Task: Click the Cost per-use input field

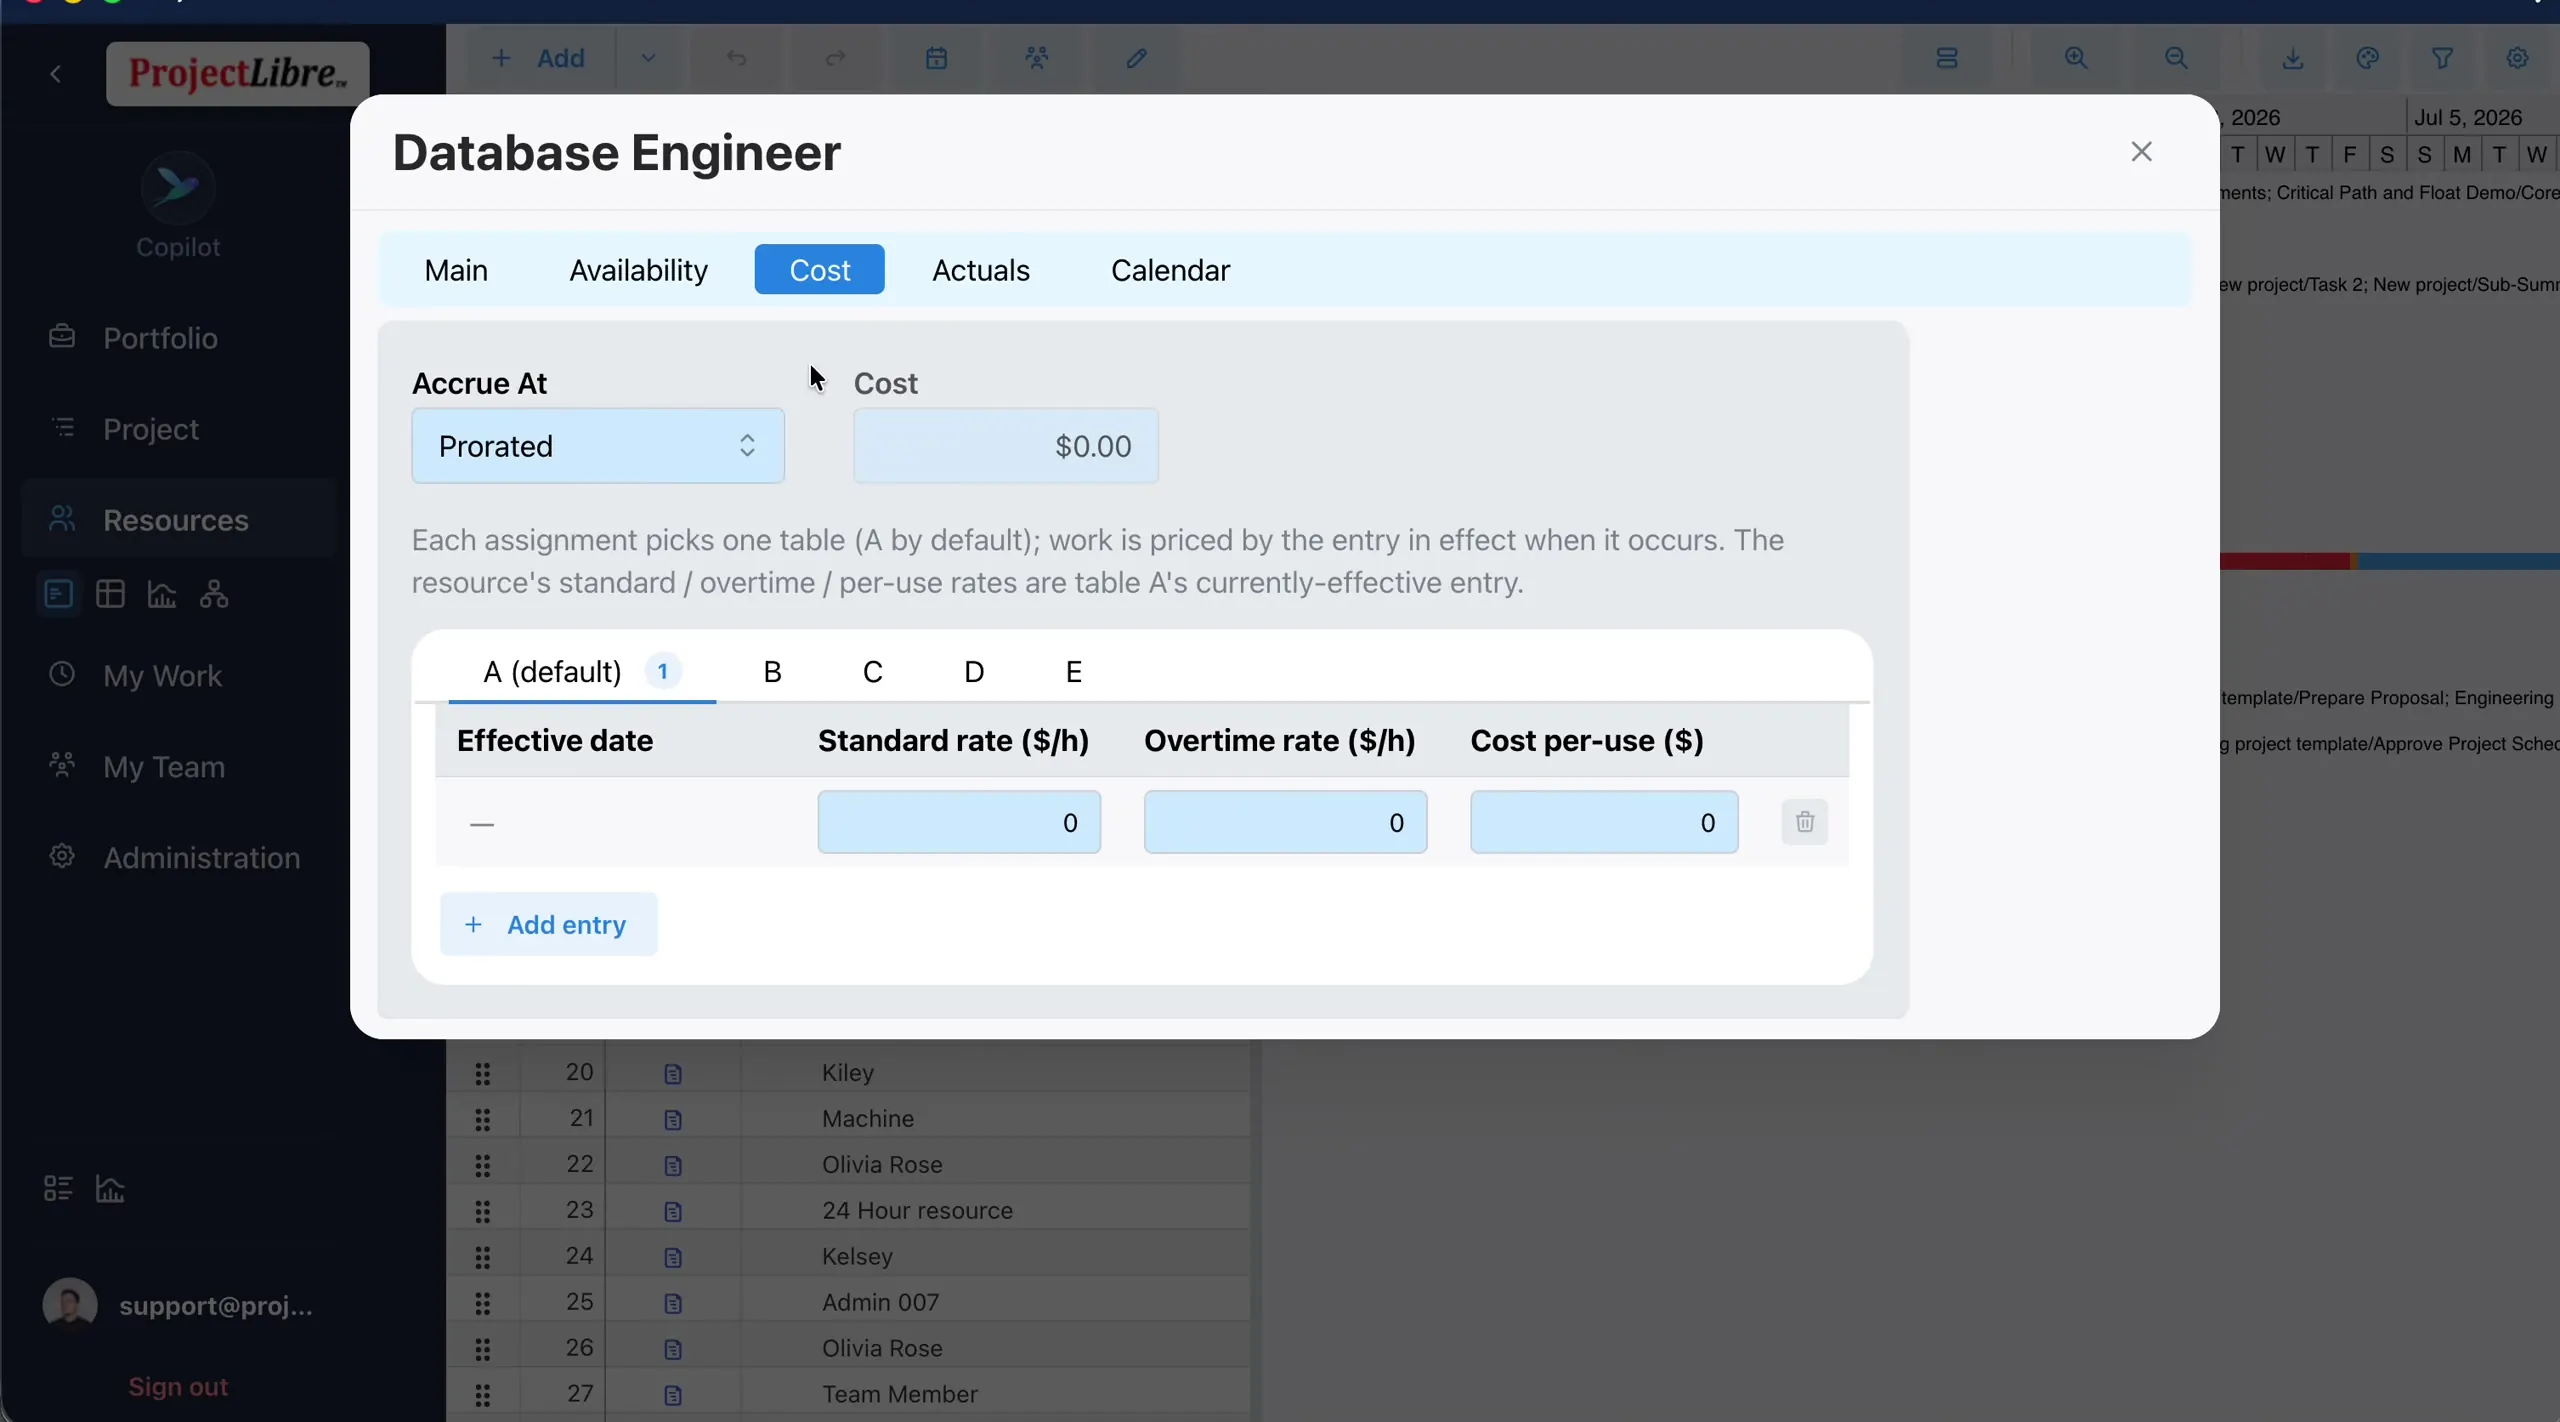Action: click(1604, 822)
